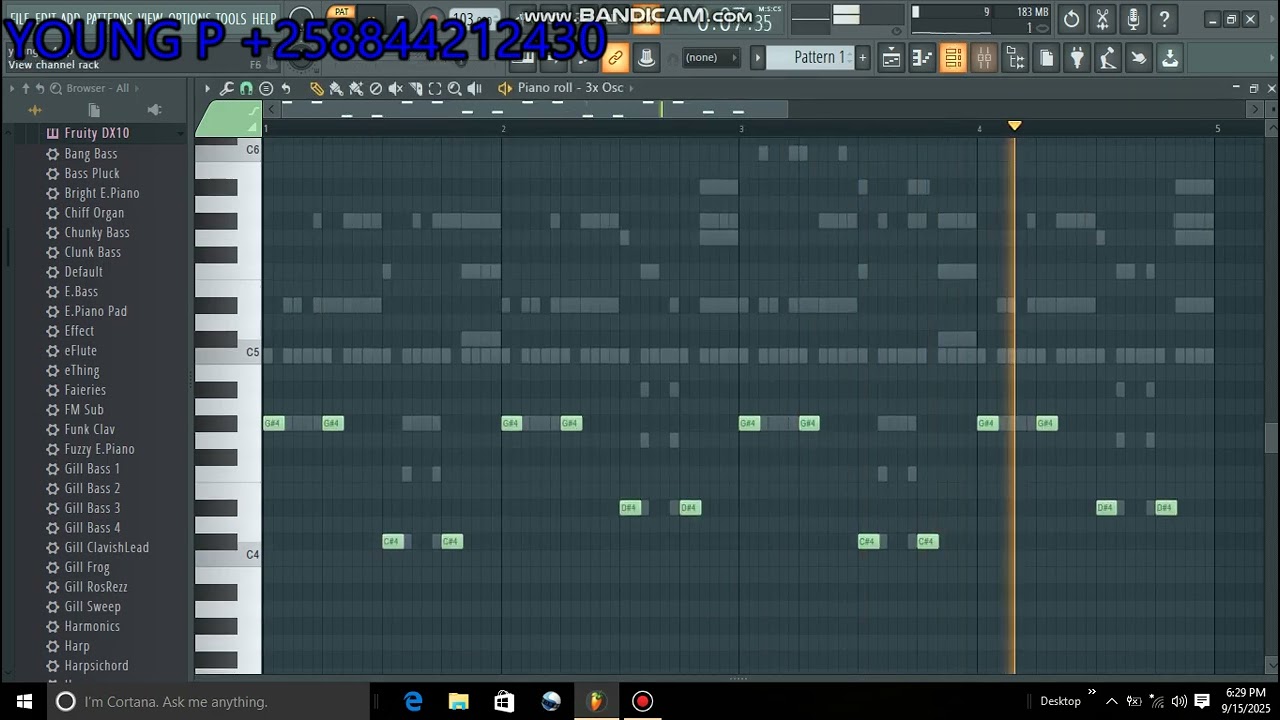This screenshot has width=1280, height=720.
Task: Click the scissors one-click audio recording icon
Action: coord(1102,19)
